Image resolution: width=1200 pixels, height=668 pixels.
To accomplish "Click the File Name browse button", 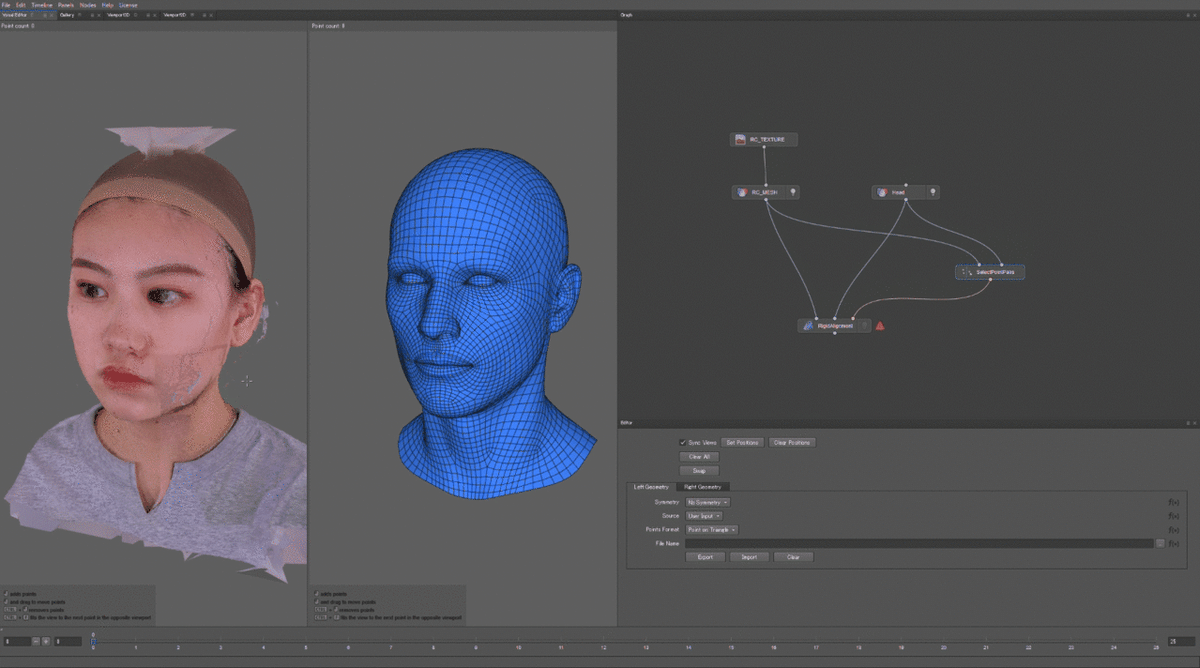I will (1160, 543).
